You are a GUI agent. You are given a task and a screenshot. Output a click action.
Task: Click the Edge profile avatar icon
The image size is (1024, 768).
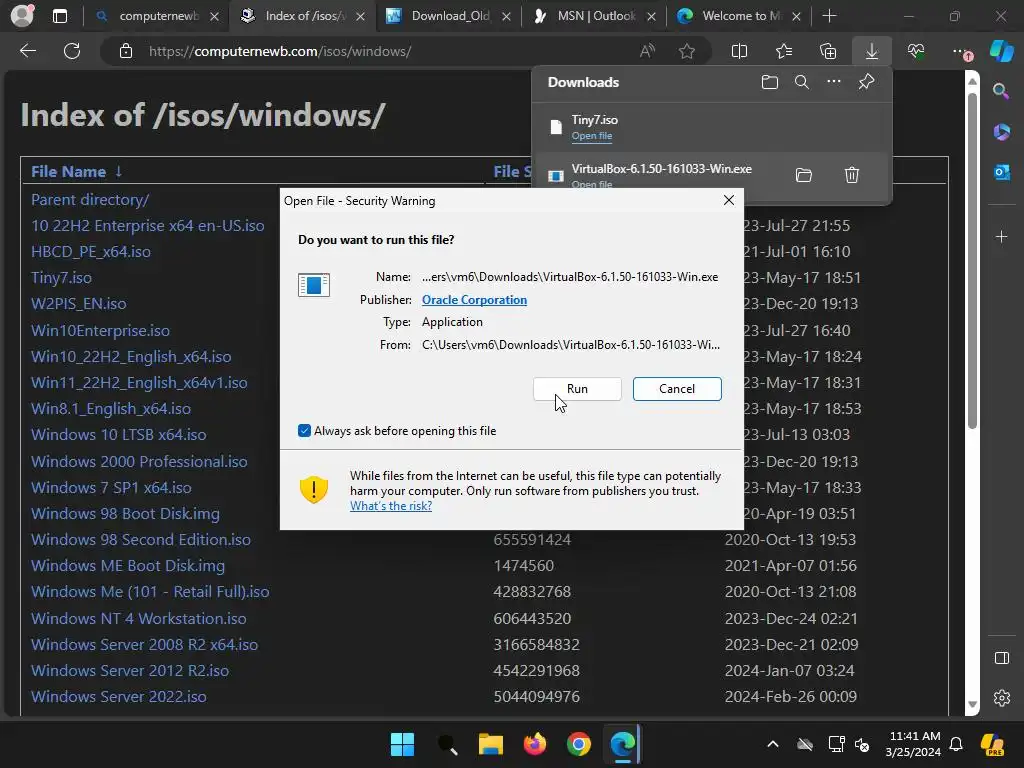tap(22, 16)
